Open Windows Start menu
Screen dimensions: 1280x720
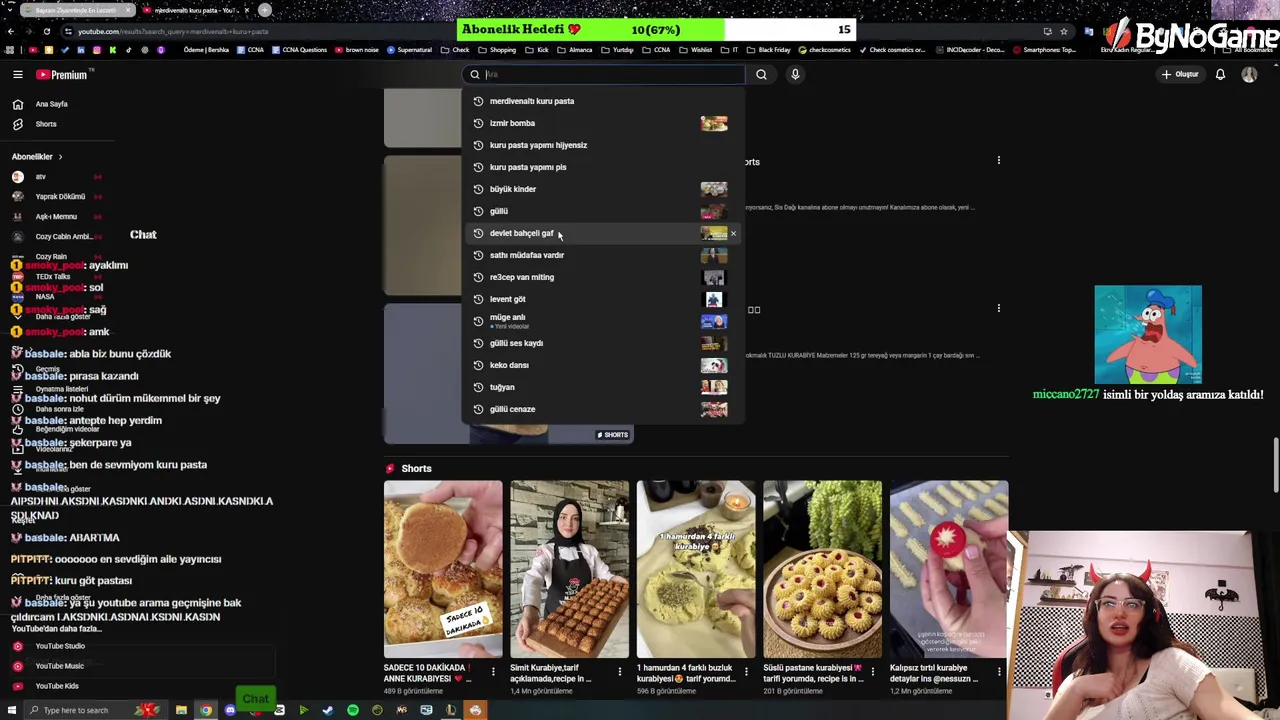tap(14, 710)
